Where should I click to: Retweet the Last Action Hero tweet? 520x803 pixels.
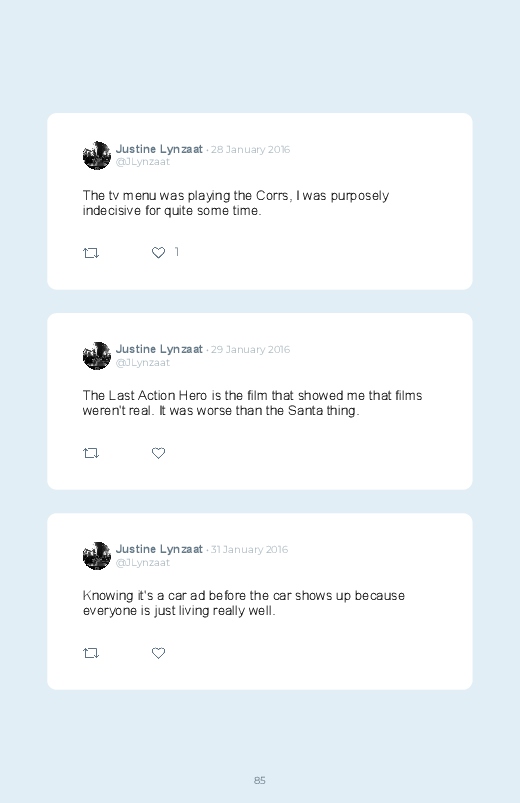[x=91, y=453]
